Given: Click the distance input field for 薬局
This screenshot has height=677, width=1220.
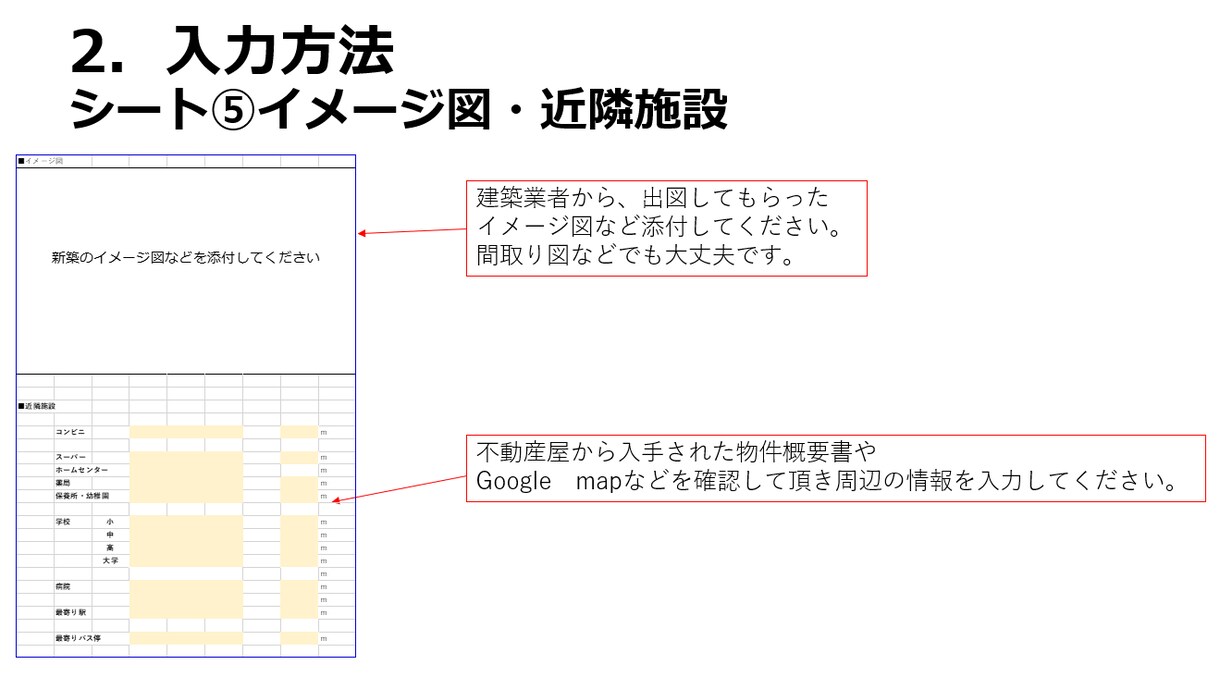Looking at the screenshot, I should tap(299, 483).
